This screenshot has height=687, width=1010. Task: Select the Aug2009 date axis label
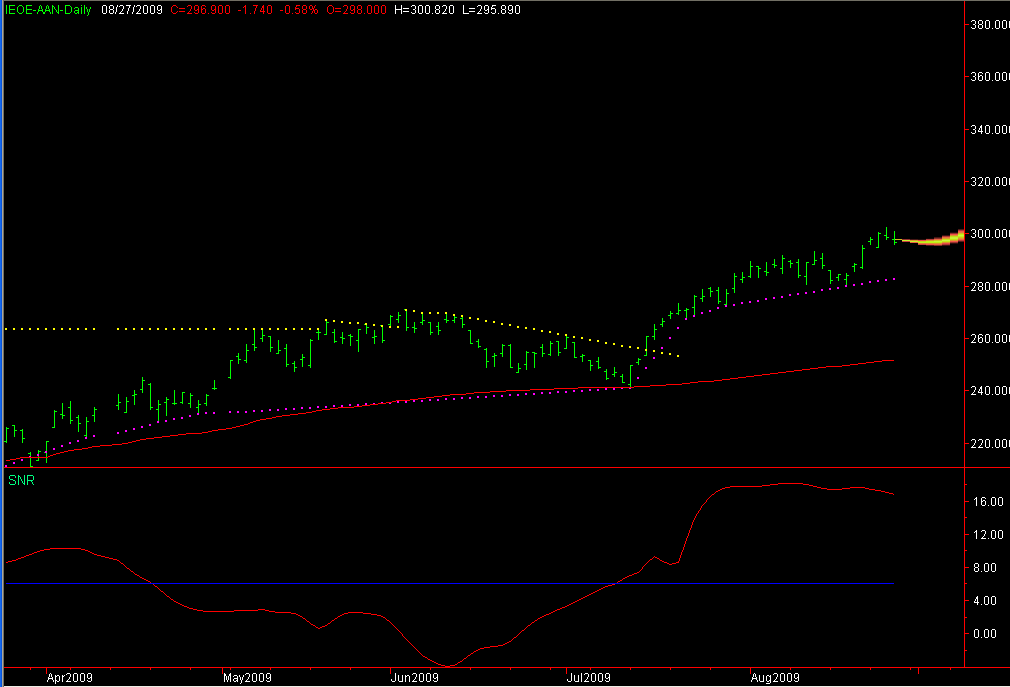(x=775, y=677)
